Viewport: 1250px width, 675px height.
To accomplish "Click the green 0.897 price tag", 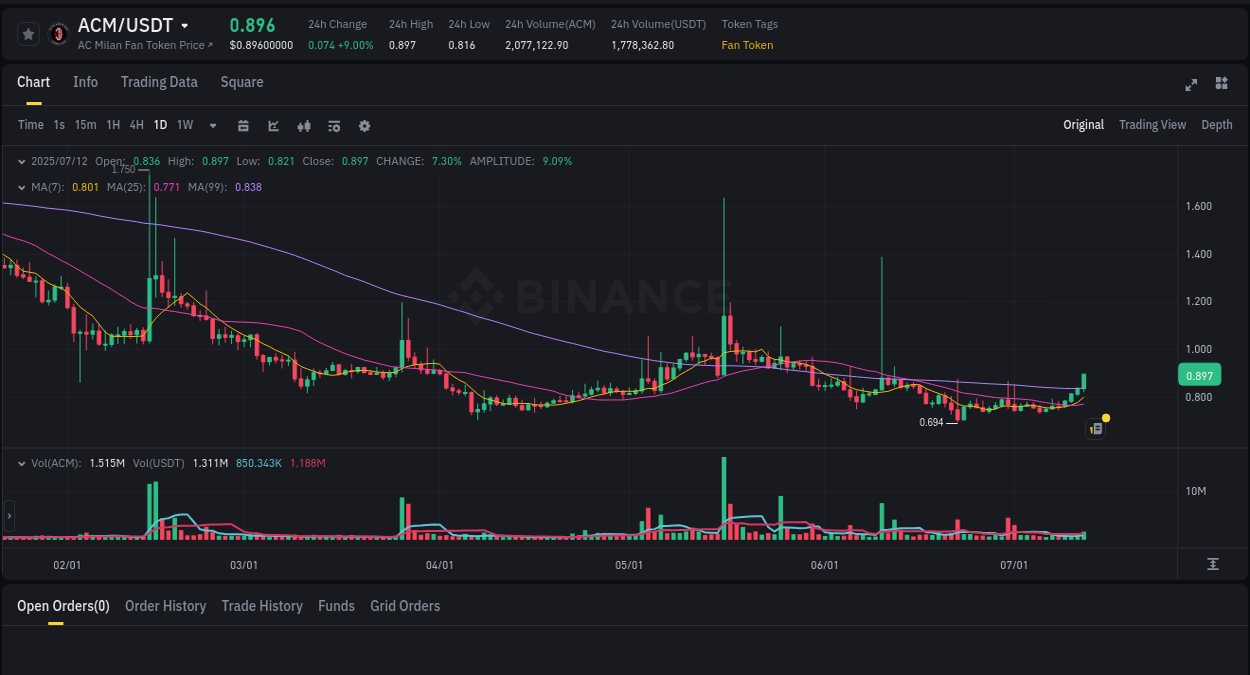I will point(1199,374).
